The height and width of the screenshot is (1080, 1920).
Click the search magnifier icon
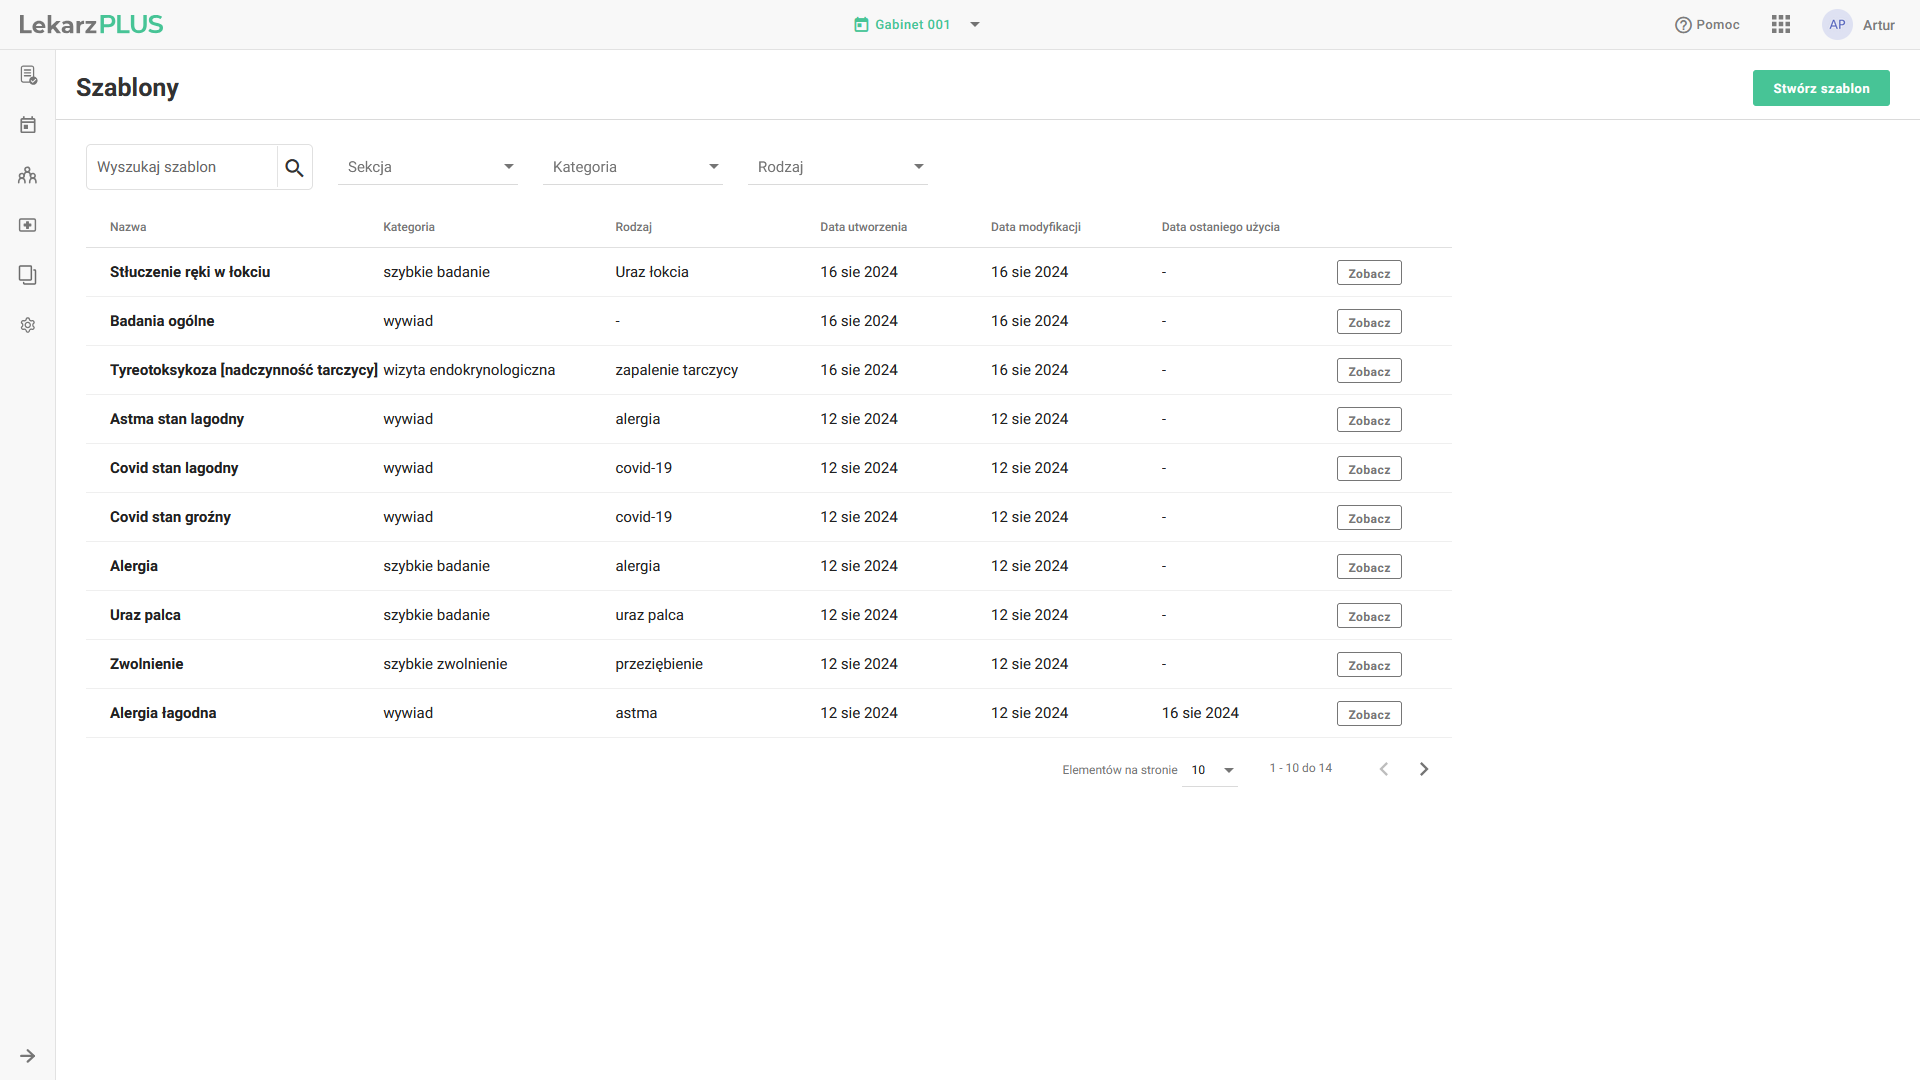[294, 167]
